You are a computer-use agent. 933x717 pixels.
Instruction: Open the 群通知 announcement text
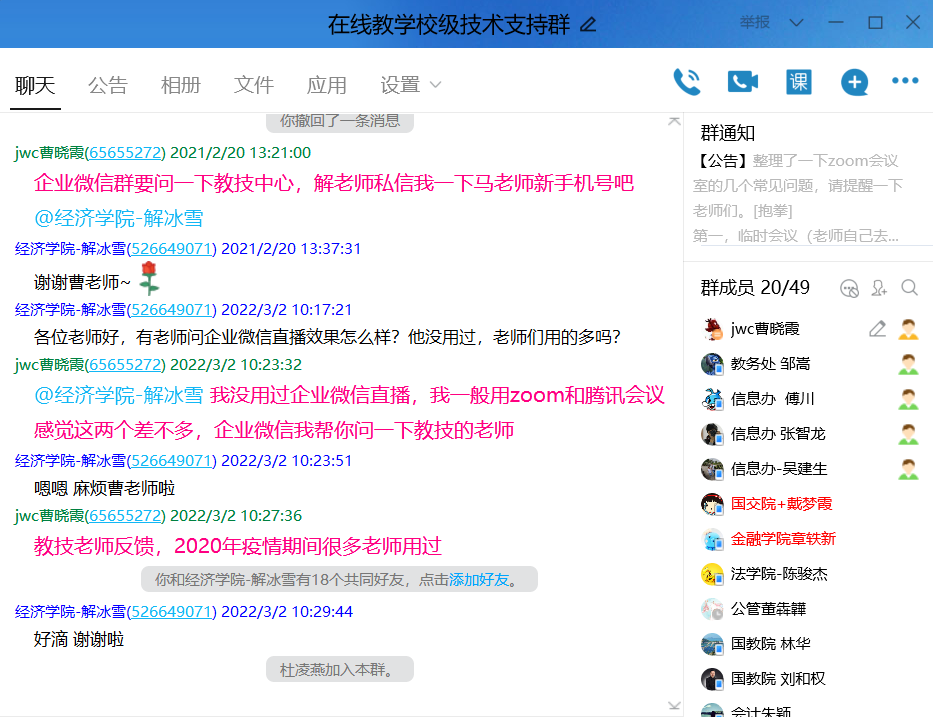(797, 185)
